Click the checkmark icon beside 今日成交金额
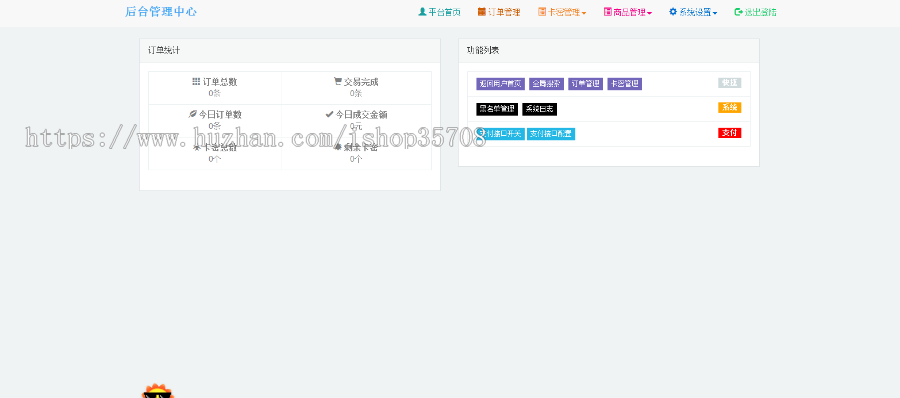The height and width of the screenshot is (398, 900). [329, 114]
